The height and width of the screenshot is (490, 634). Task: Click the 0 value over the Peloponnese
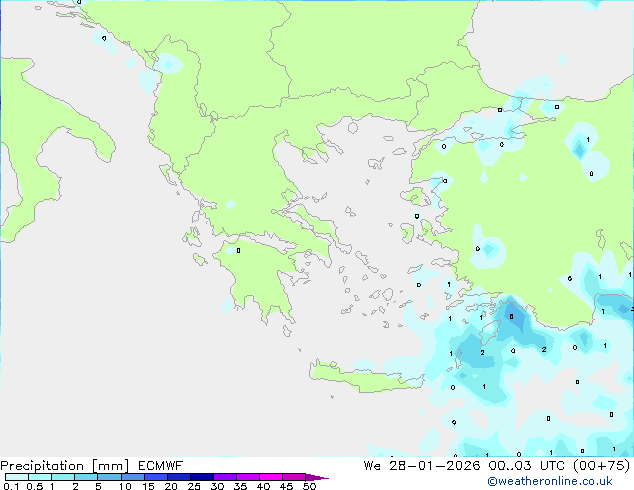[239, 251]
